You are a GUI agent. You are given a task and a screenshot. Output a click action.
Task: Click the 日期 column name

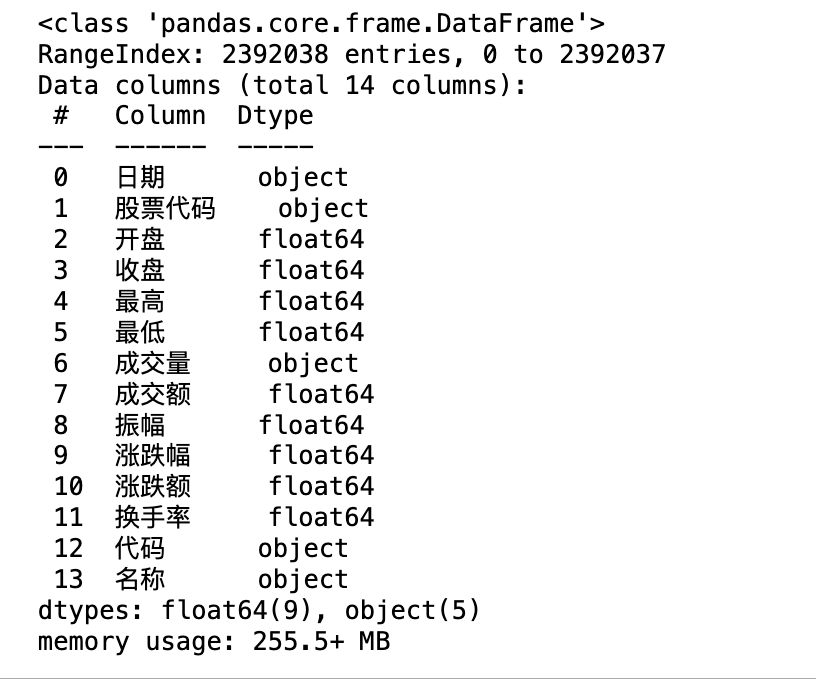[140, 178]
